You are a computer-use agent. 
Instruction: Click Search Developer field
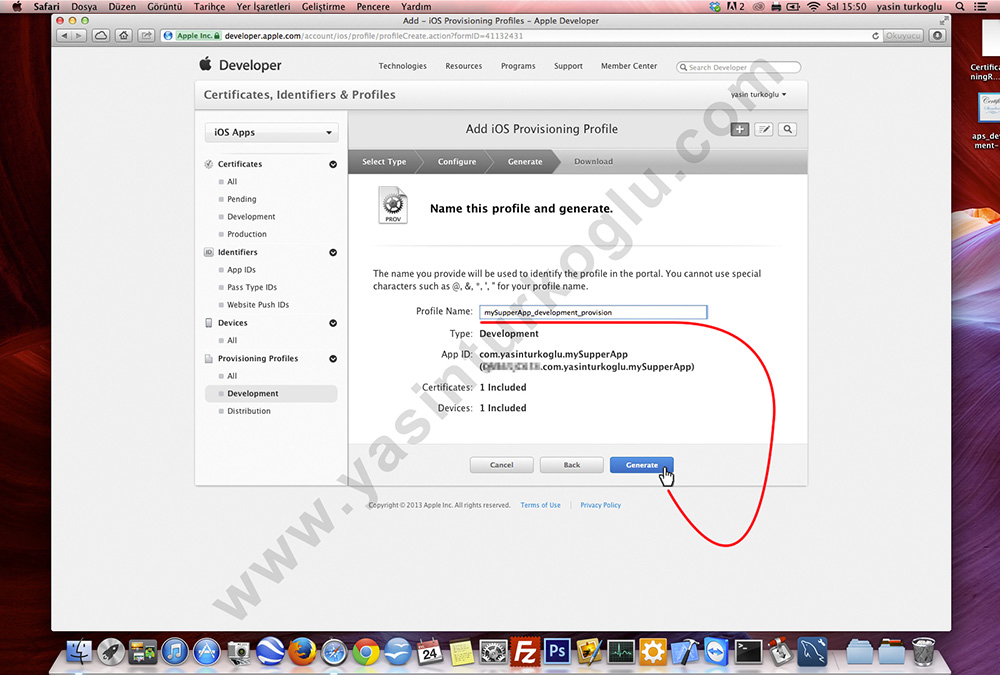739,67
